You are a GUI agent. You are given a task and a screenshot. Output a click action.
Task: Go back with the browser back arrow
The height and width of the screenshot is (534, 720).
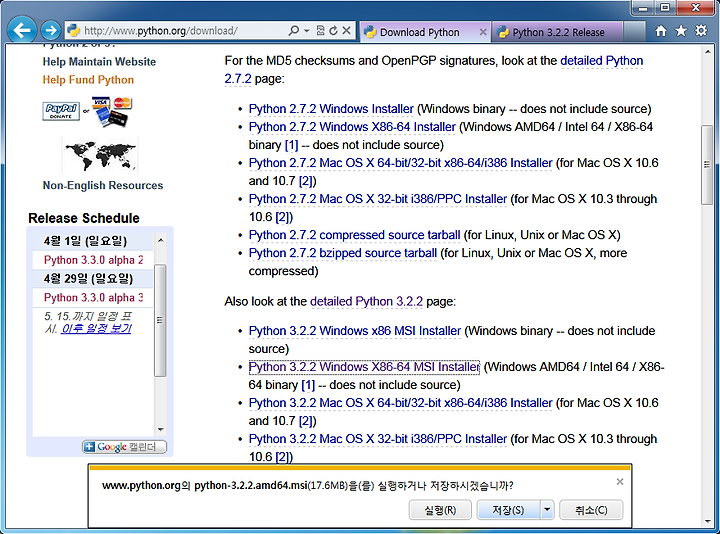coord(21,30)
